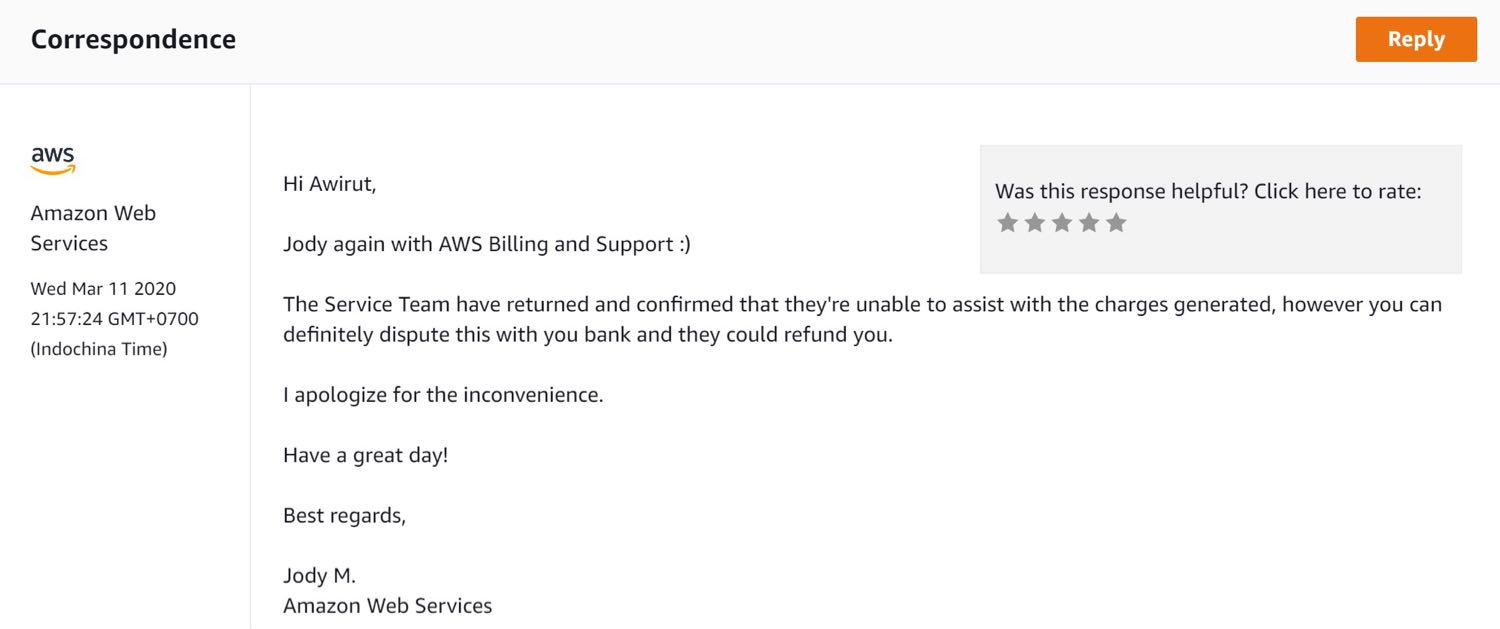Click the Correspondence heading

click(x=133, y=39)
